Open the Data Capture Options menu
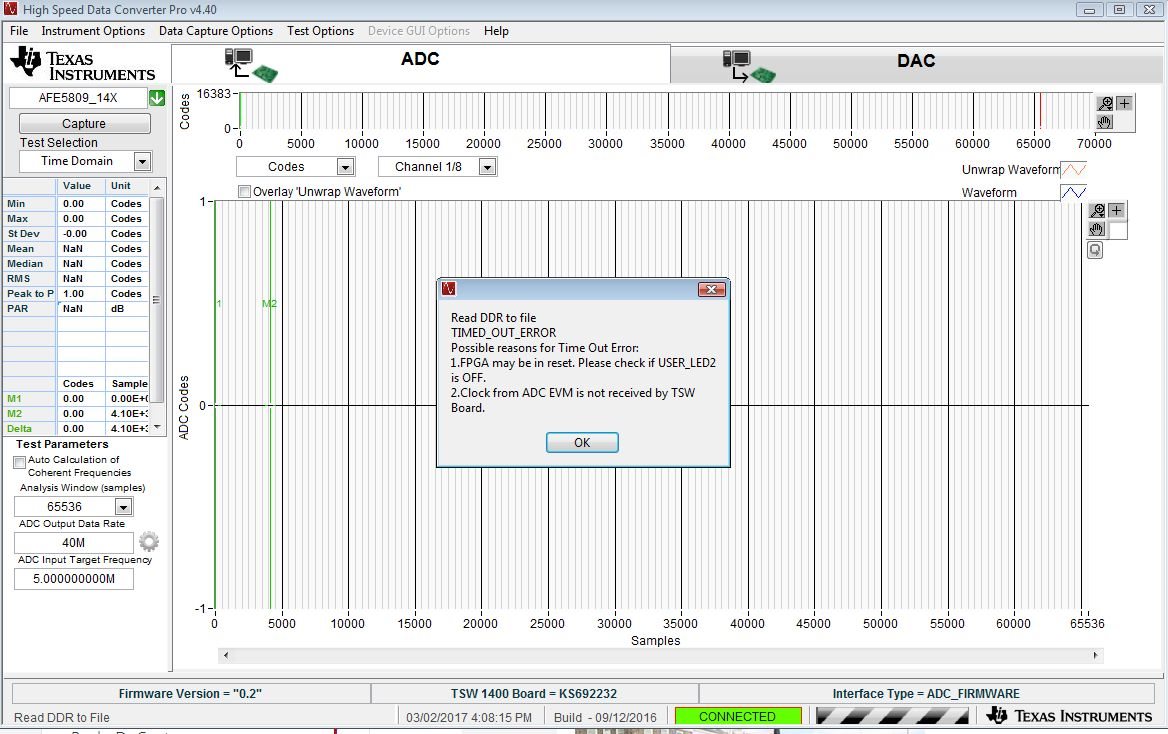Image resolution: width=1168 pixels, height=734 pixels. (x=216, y=31)
